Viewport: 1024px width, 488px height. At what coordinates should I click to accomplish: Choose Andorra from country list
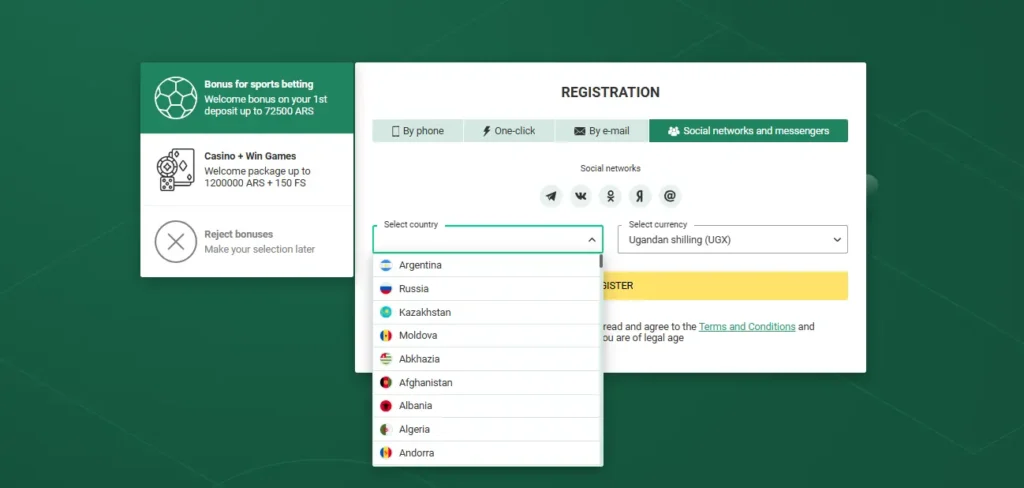pyautogui.click(x=486, y=453)
